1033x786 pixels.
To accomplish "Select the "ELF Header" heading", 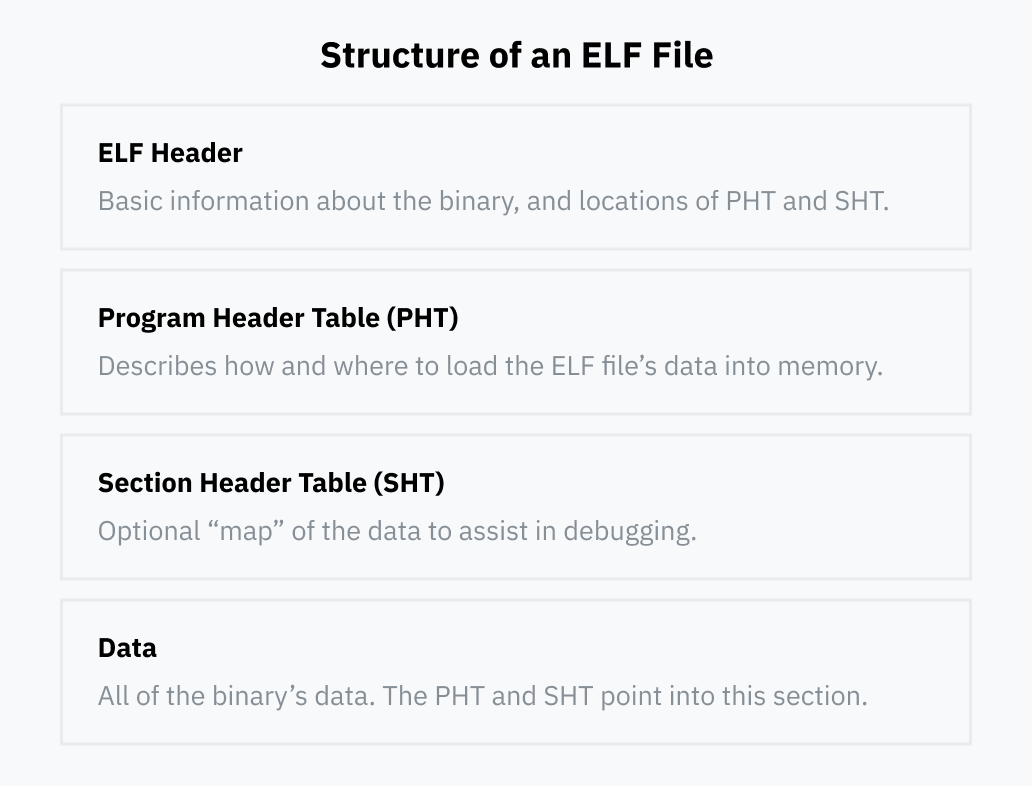I will tap(170, 153).
